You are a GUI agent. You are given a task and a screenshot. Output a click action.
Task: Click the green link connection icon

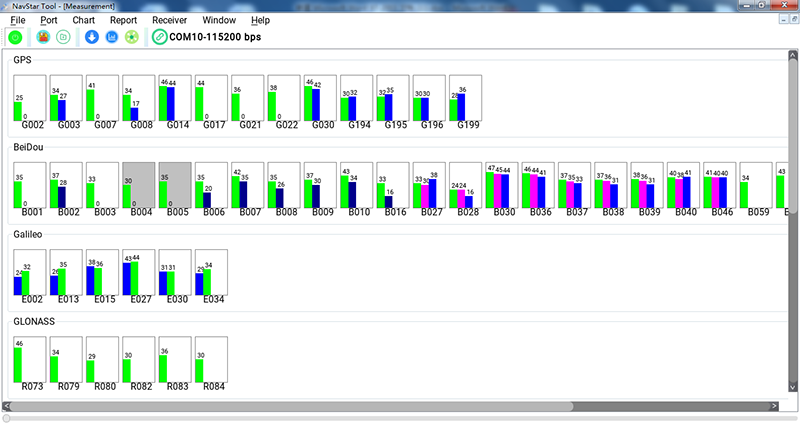click(x=160, y=38)
